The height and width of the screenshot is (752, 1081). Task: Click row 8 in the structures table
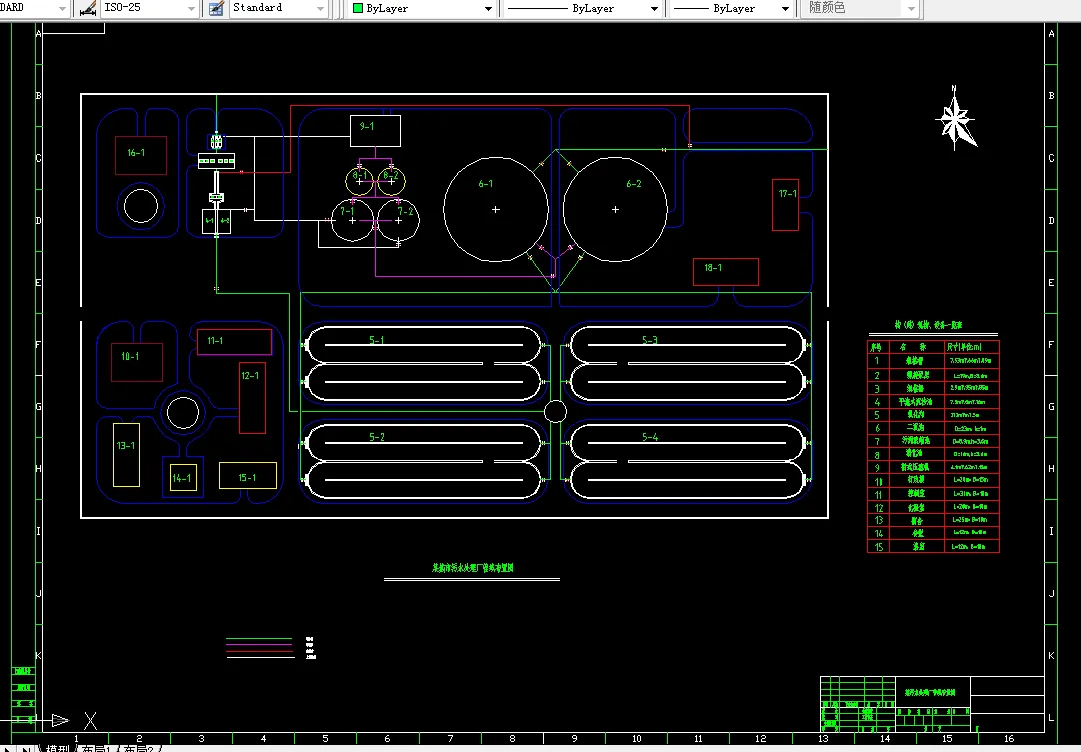933,454
